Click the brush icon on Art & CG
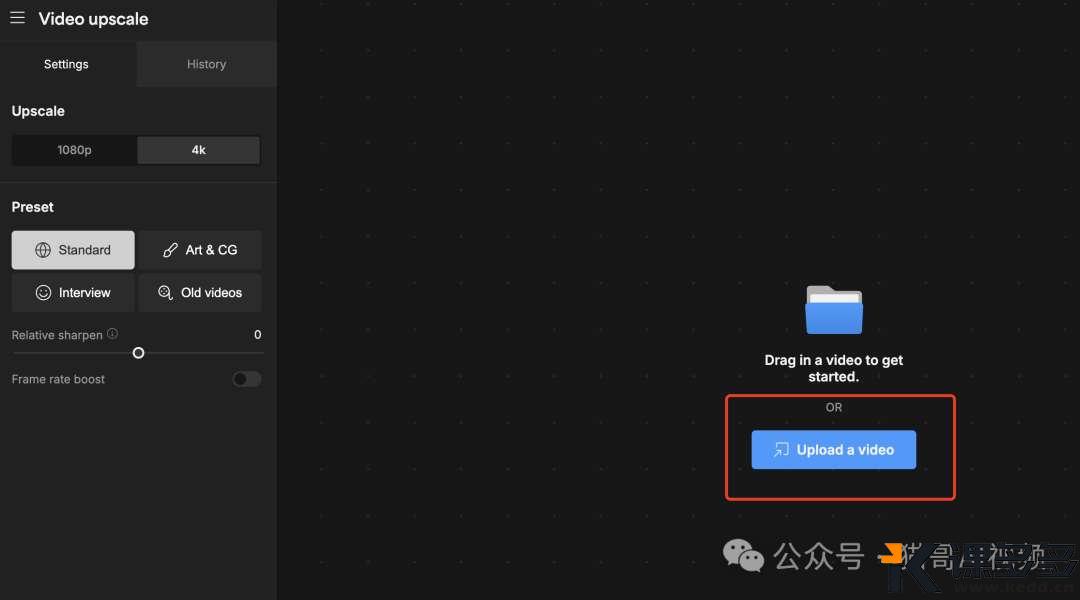The image size is (1080, 600). coord(171,250)
